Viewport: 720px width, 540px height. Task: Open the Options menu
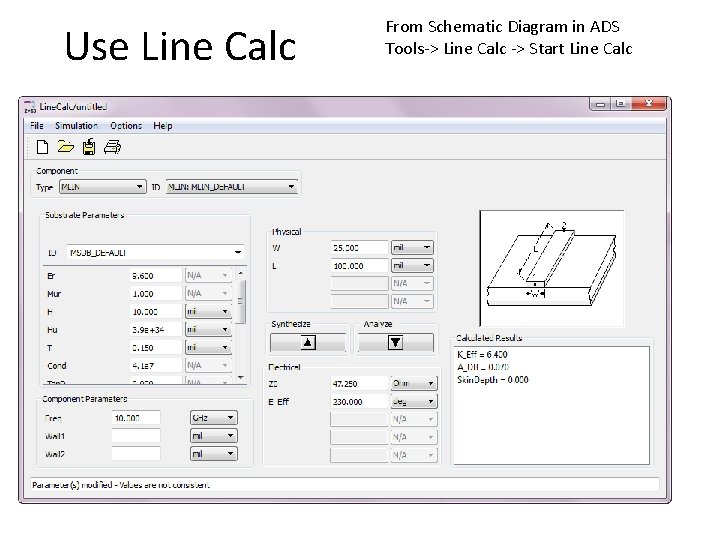click(126, 126)
